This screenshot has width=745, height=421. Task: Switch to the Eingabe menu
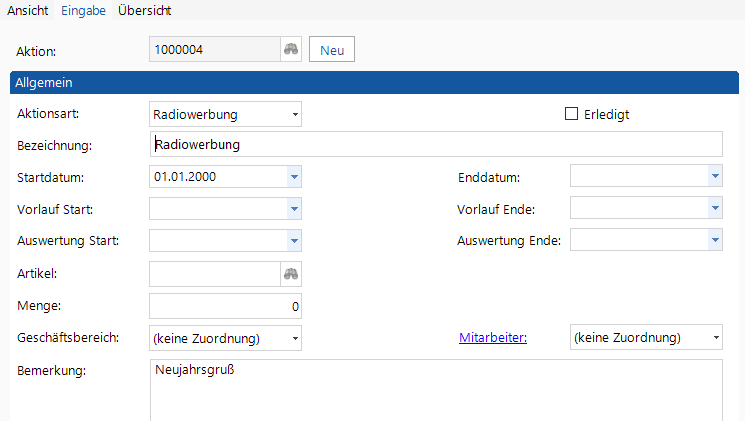pos(82,10)
